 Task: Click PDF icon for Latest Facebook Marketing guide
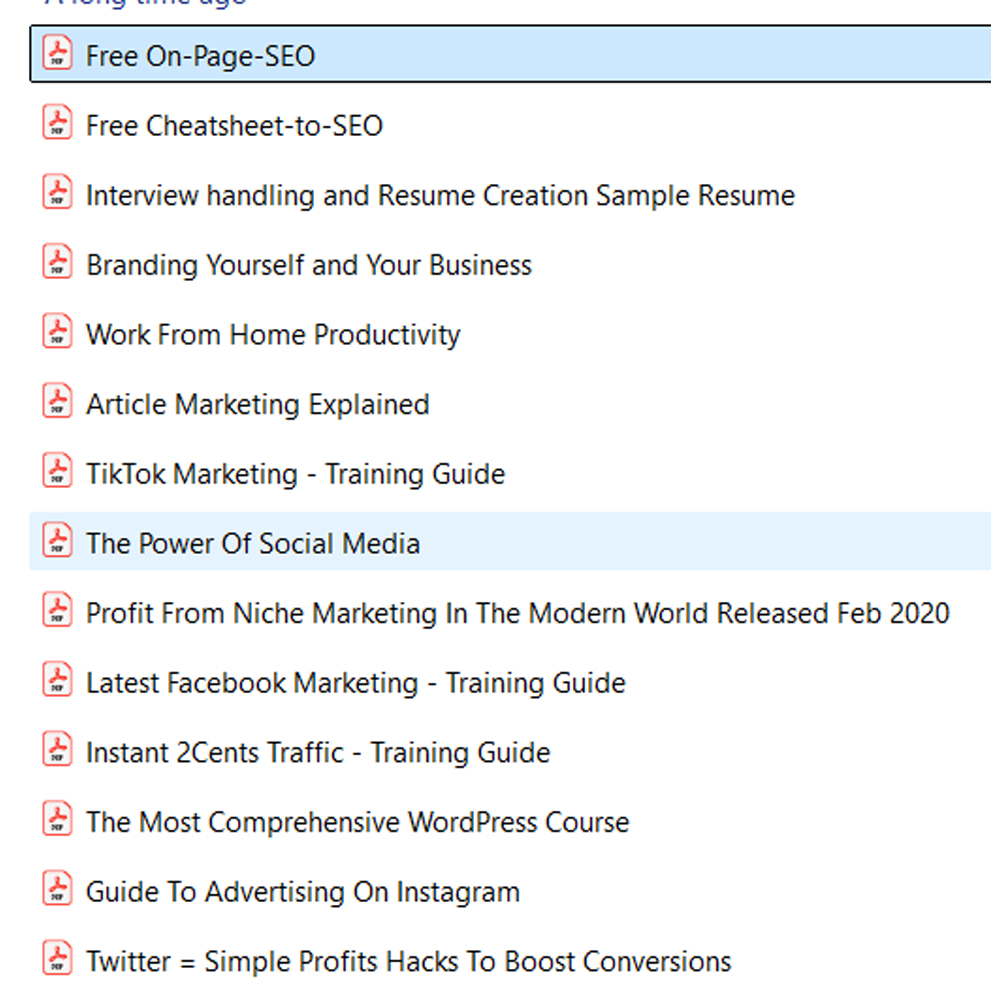[x=58, y=681]
